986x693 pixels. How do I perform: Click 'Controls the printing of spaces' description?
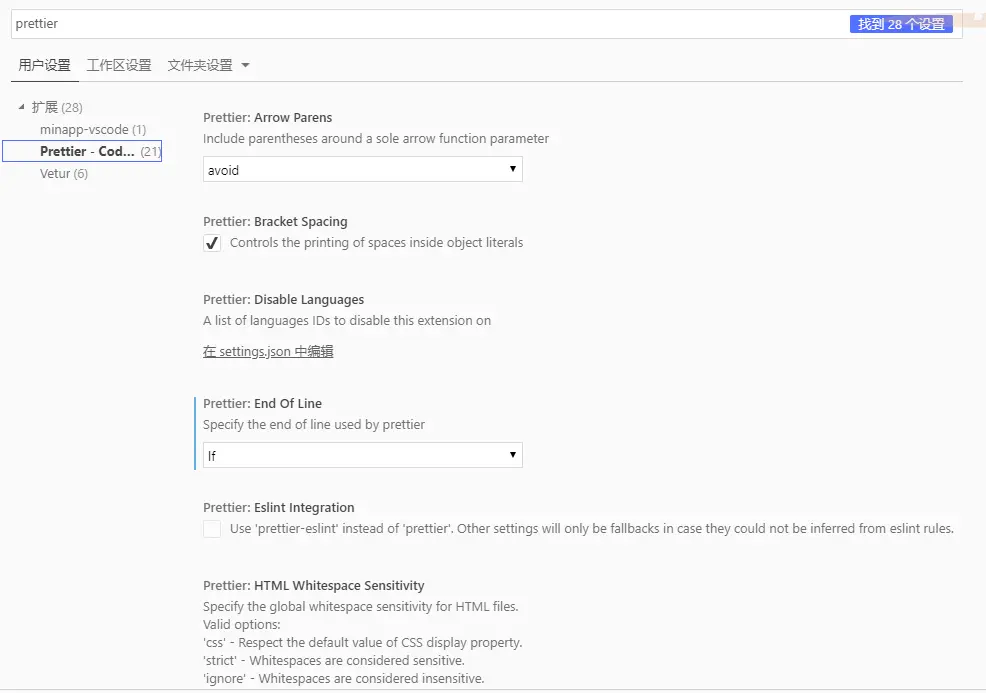(x=376, y=243)
